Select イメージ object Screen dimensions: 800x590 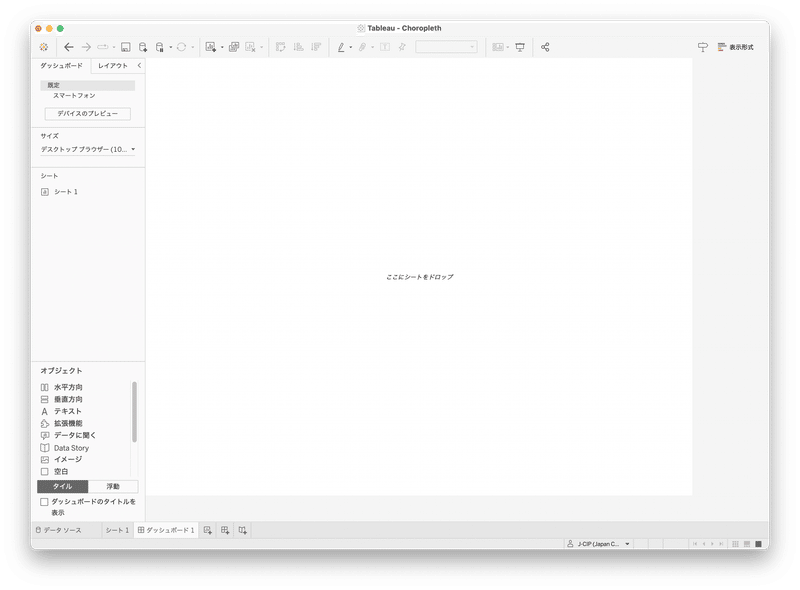(x=62, y=459)
